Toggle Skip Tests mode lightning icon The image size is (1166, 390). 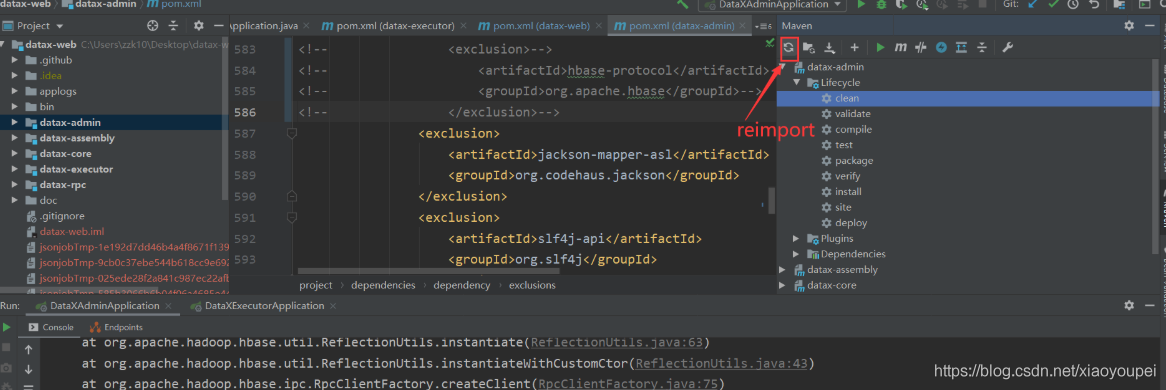941,48
